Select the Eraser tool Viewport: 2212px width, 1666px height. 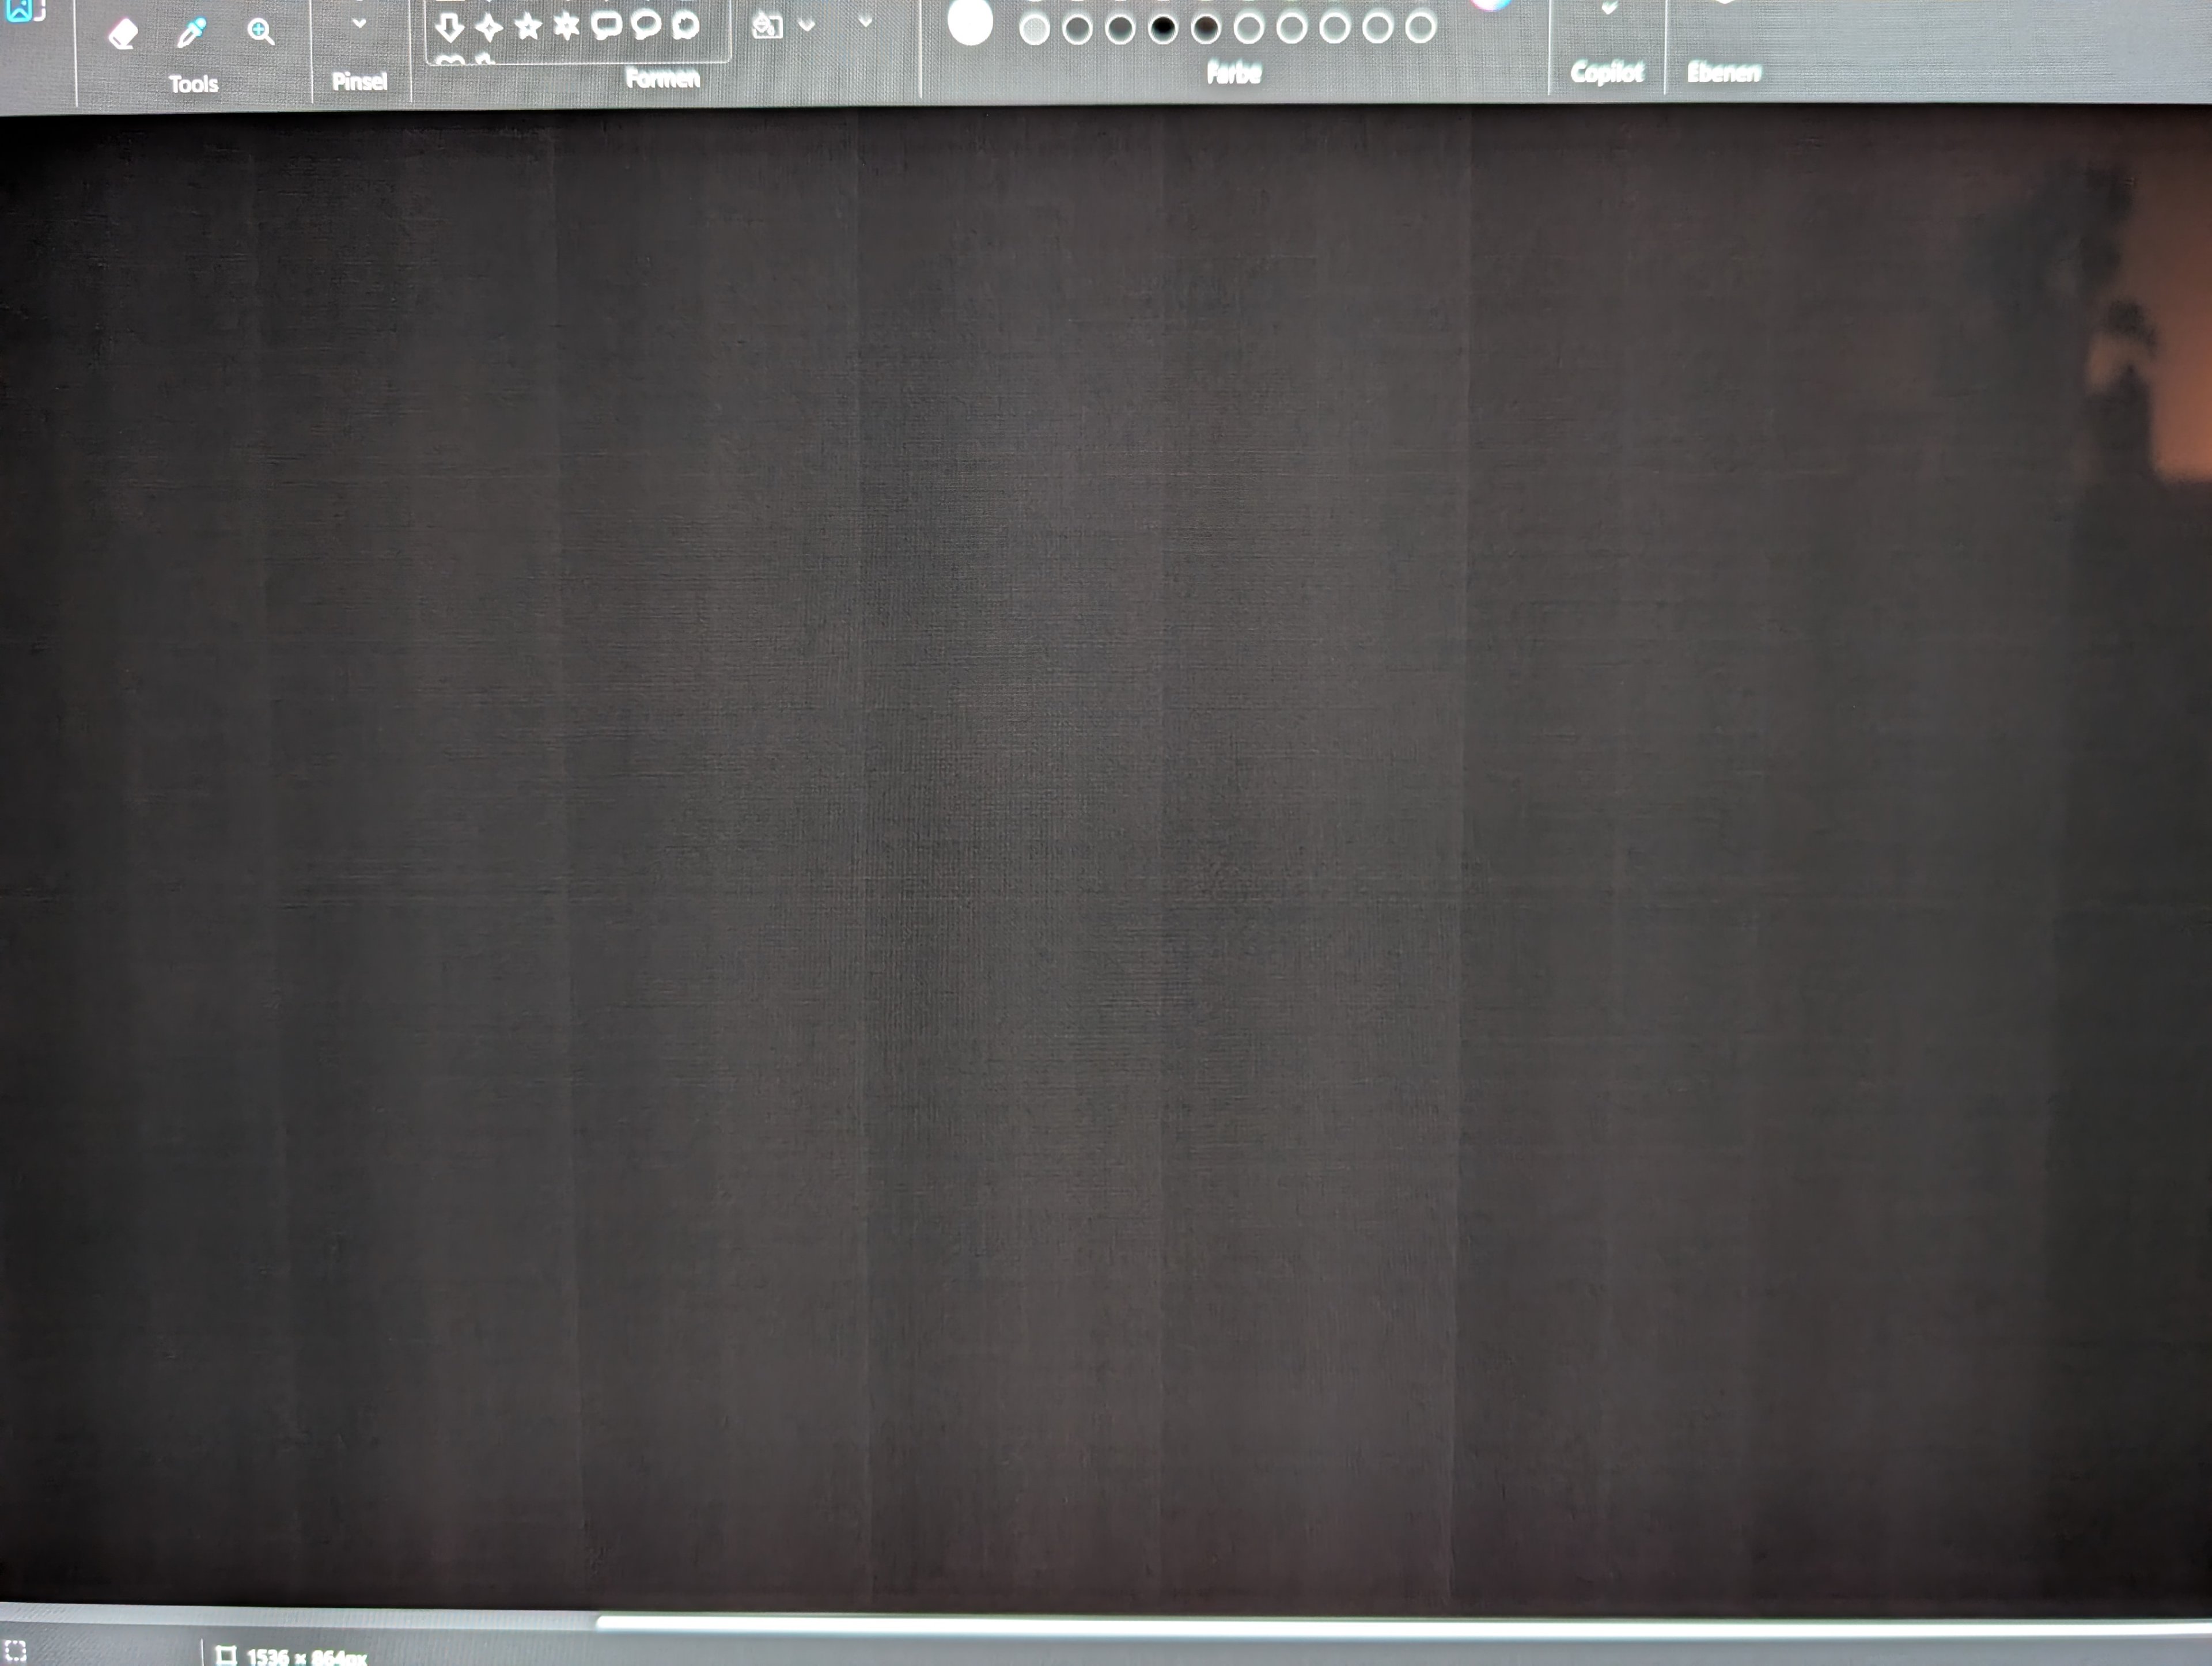[x=123, y=35]
